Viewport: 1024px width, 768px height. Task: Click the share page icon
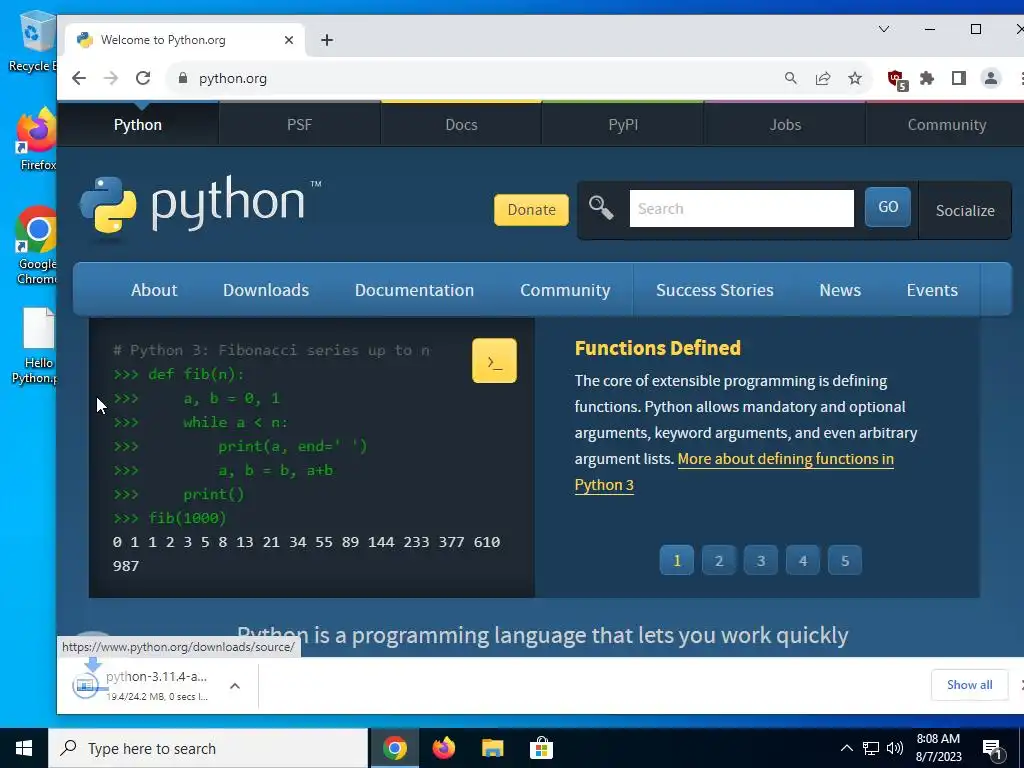pyautogui.click(x=823, y=78)
